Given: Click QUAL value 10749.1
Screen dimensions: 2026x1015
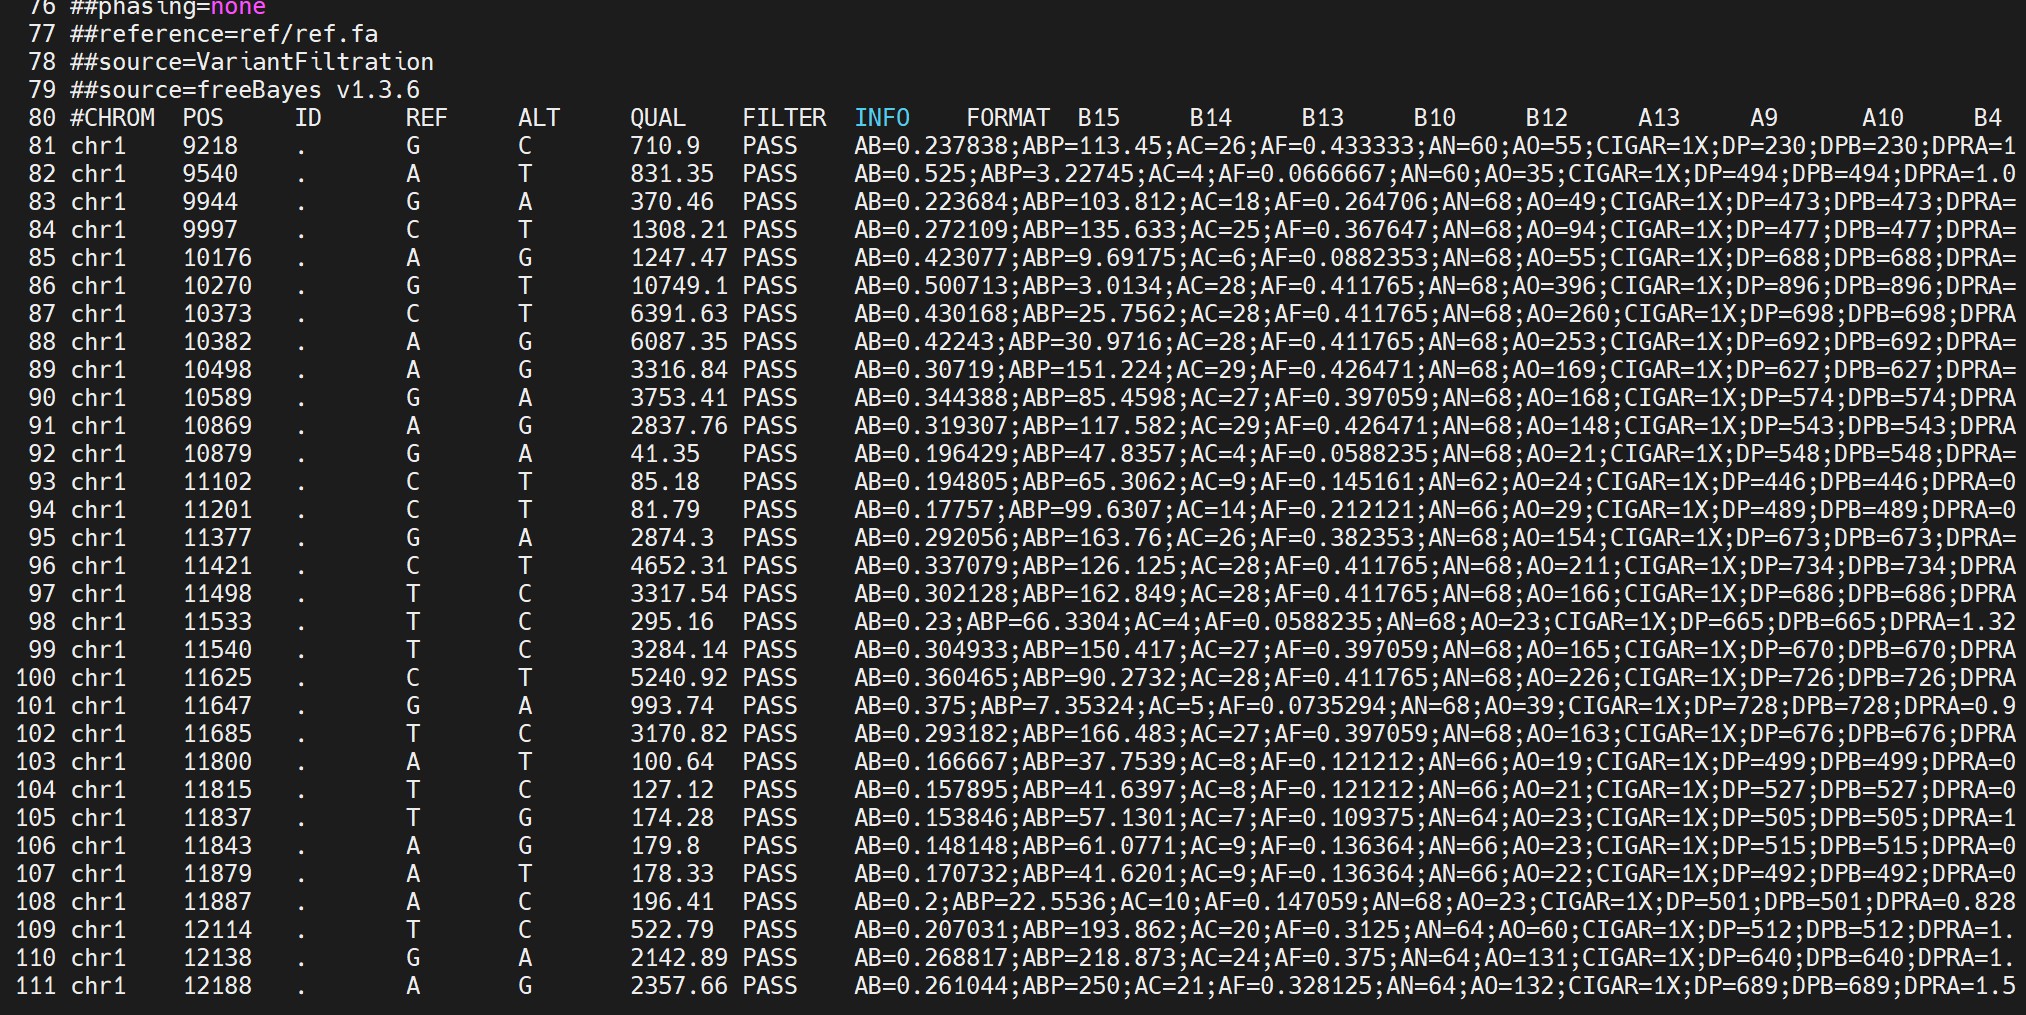Looking at the screenshot, I should pos(679,286).
